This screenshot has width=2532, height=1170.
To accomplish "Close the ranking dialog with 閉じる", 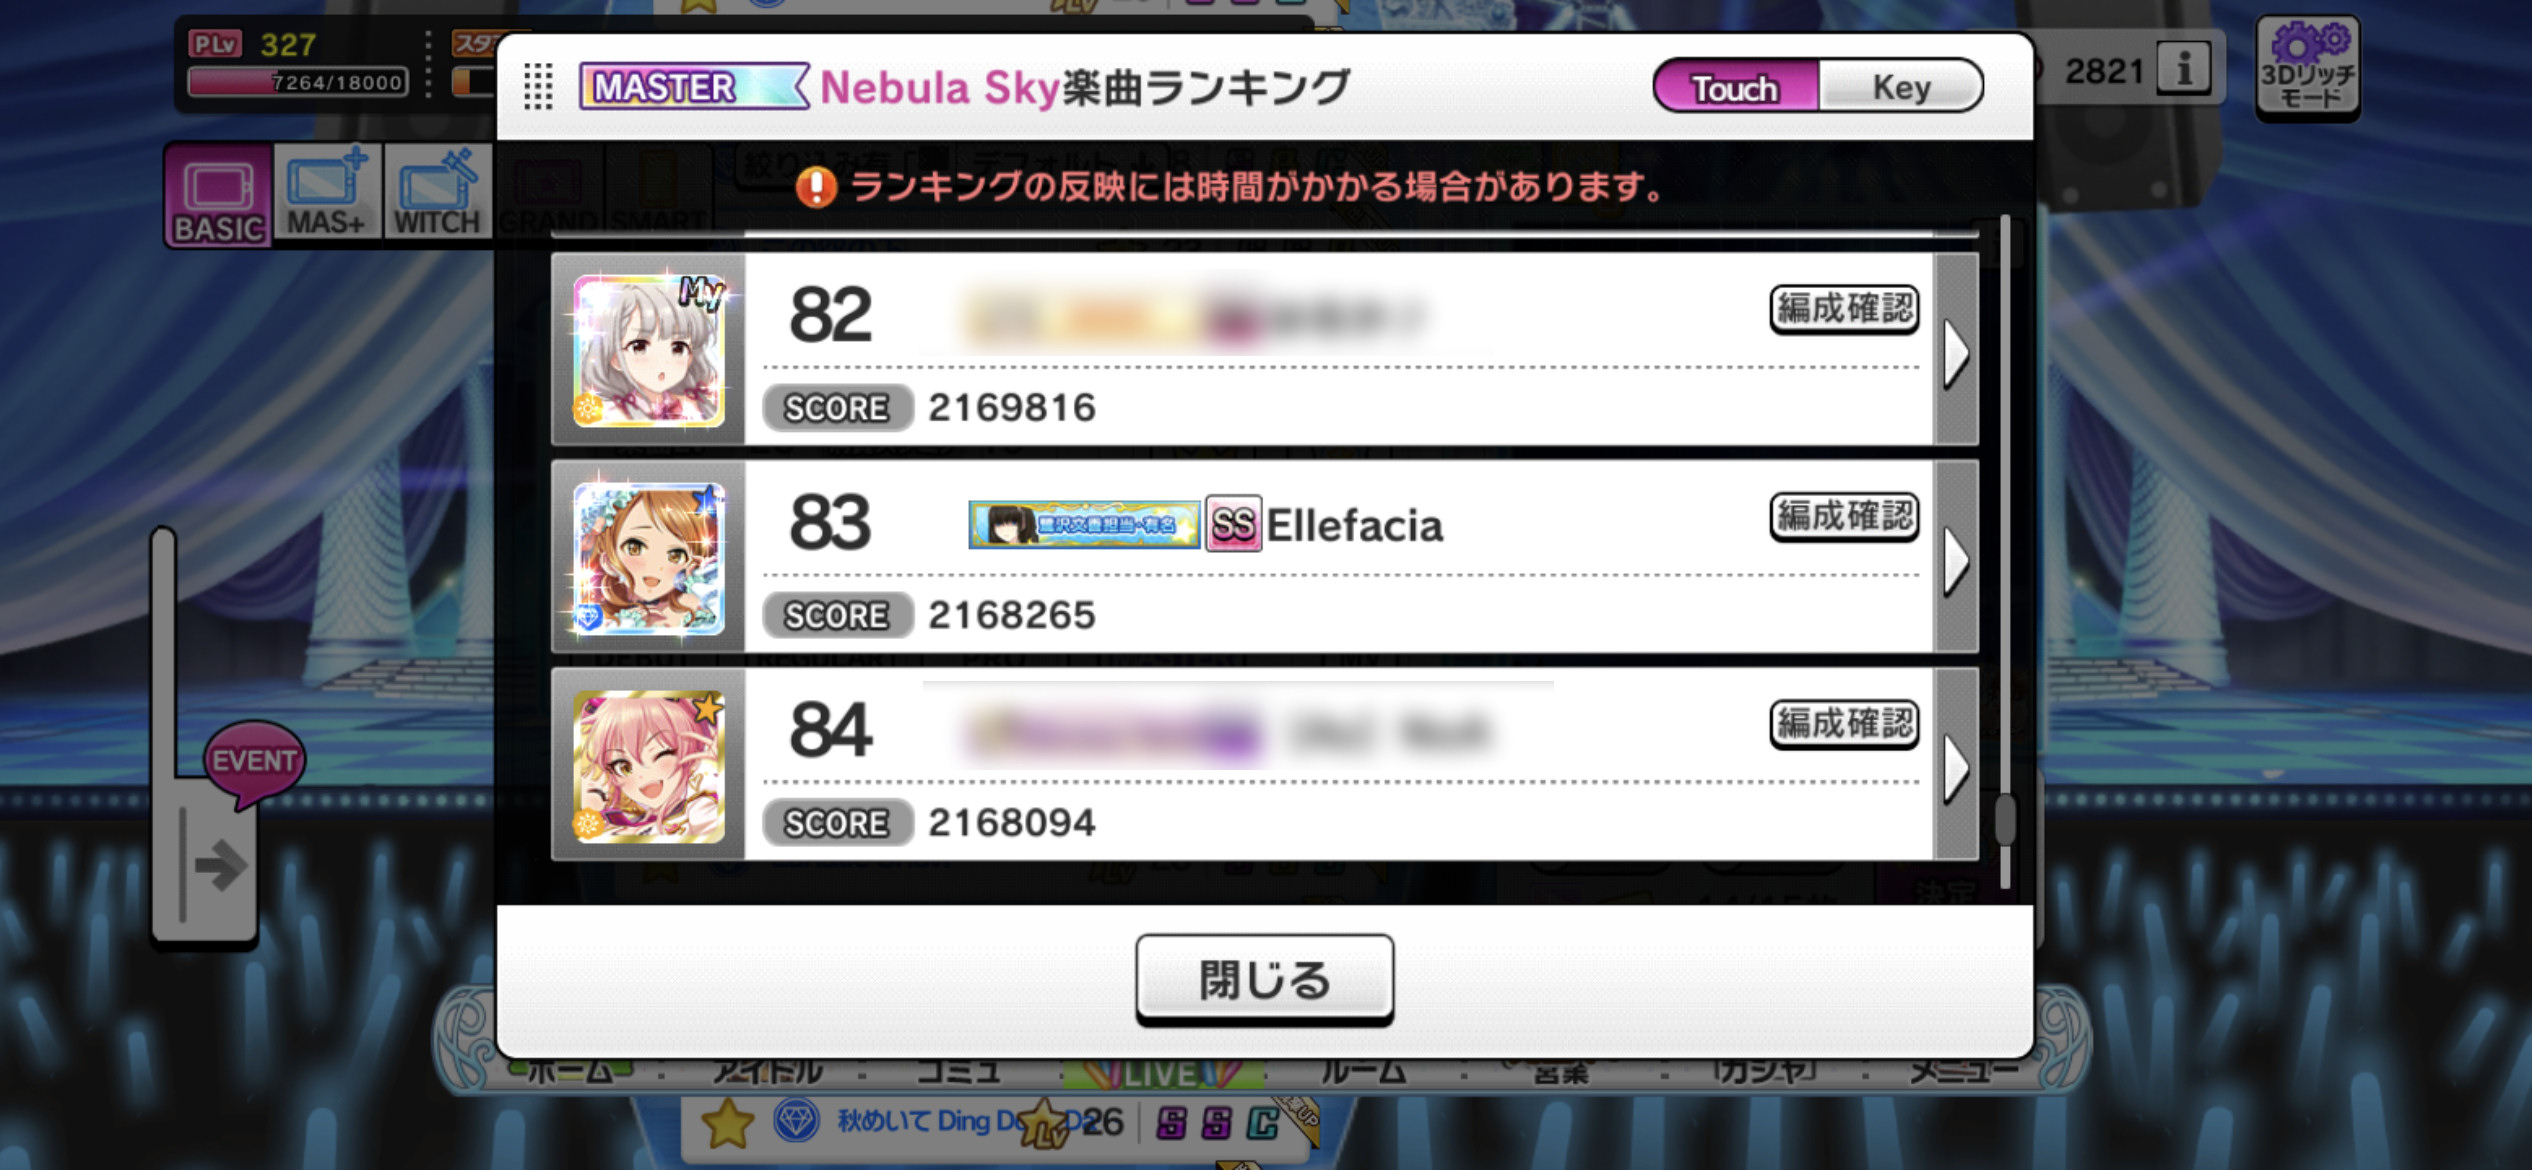I will 1264,979.
